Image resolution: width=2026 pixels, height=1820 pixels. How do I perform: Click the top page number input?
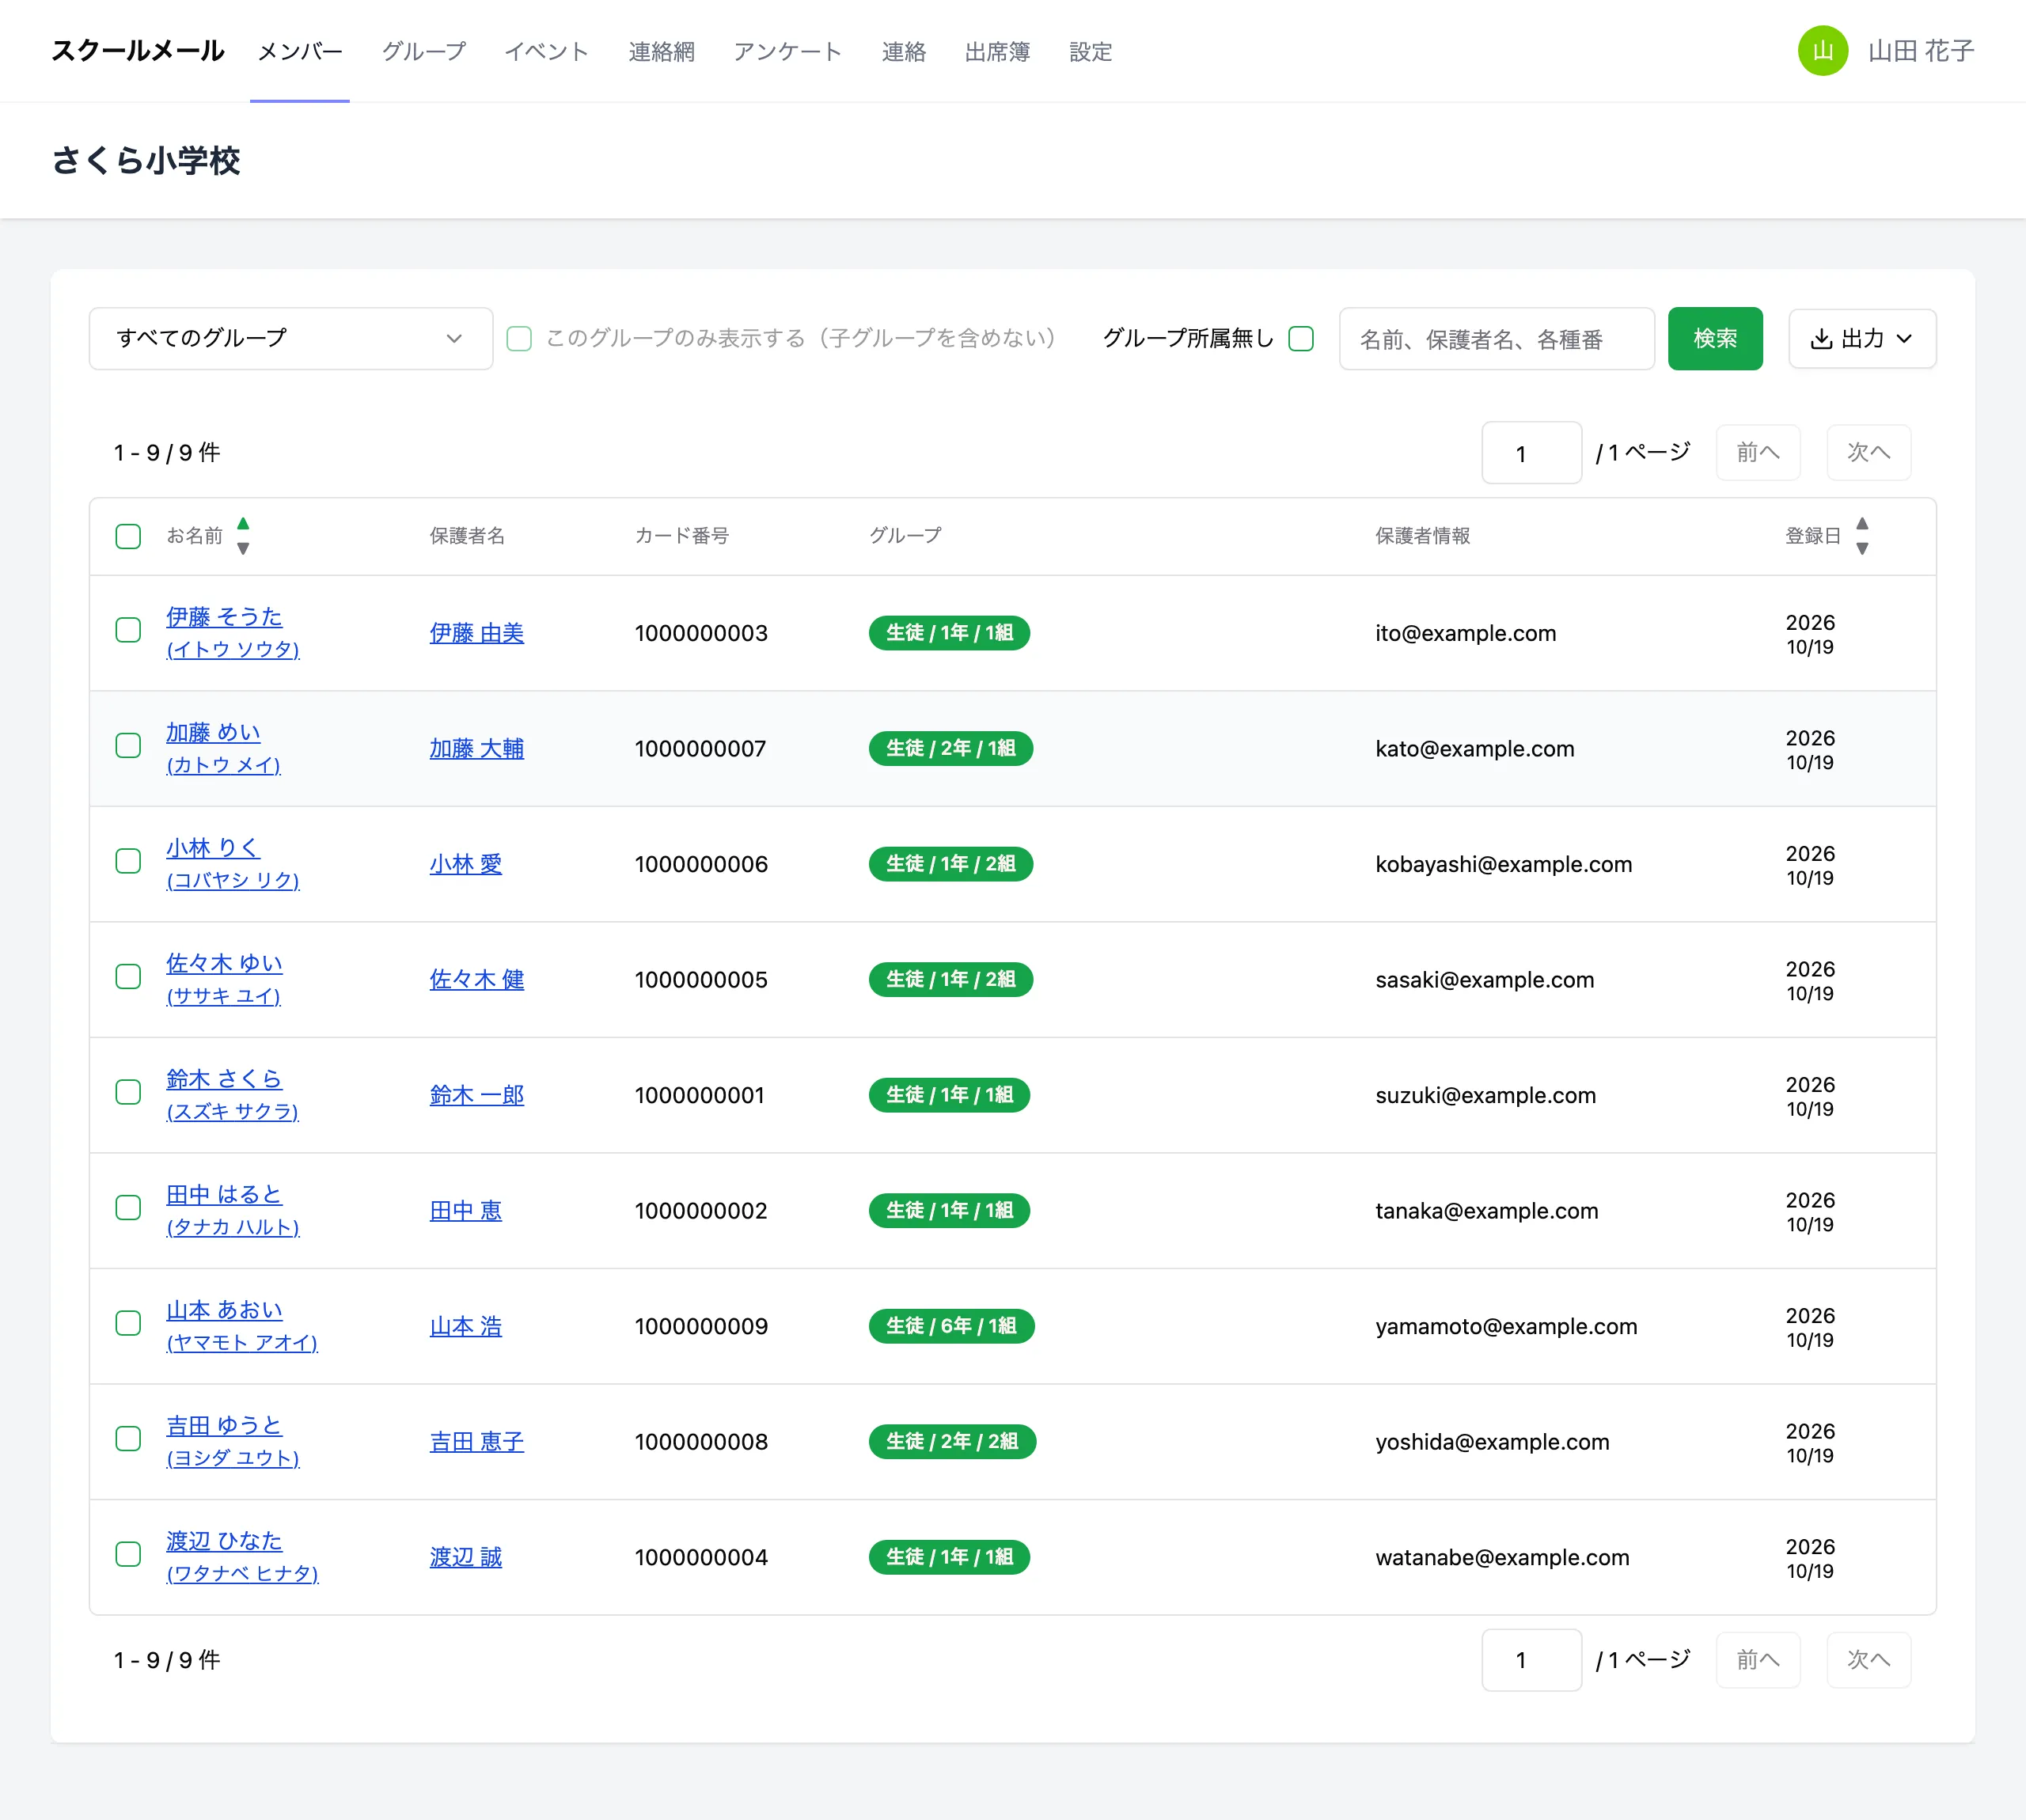coord(1531,453)
